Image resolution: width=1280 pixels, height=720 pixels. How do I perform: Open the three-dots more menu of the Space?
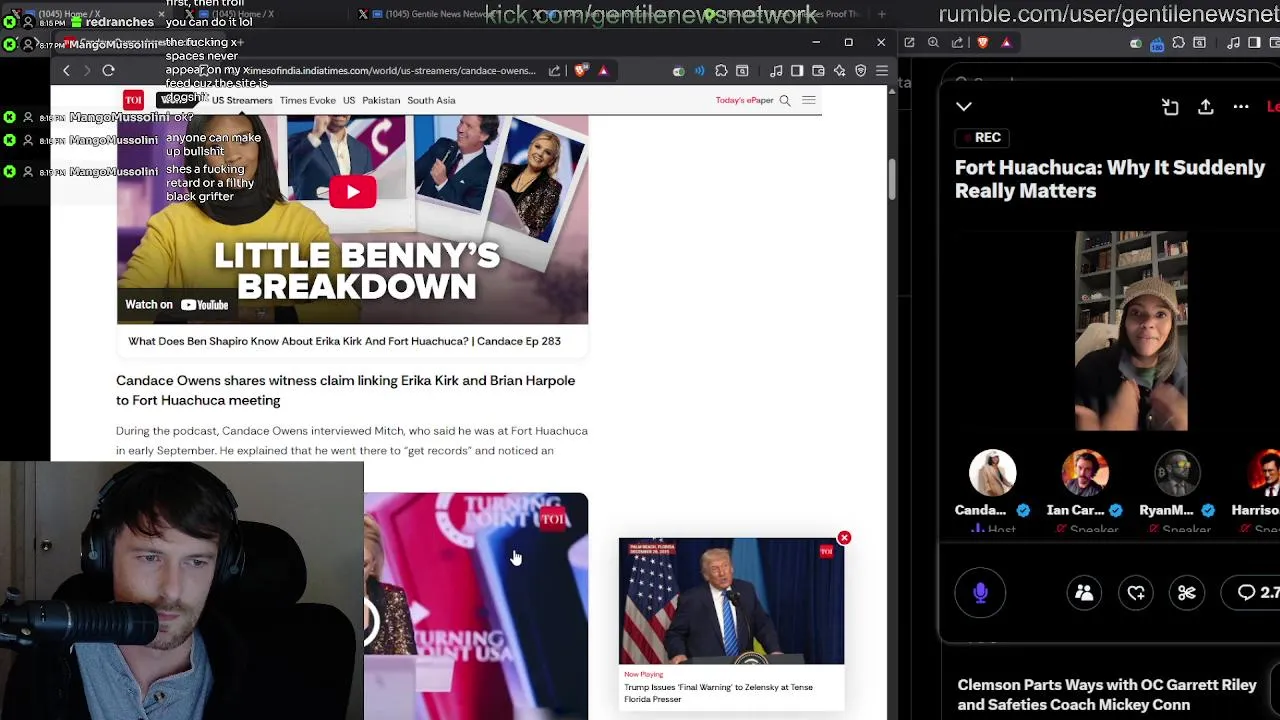point(1241,107)
